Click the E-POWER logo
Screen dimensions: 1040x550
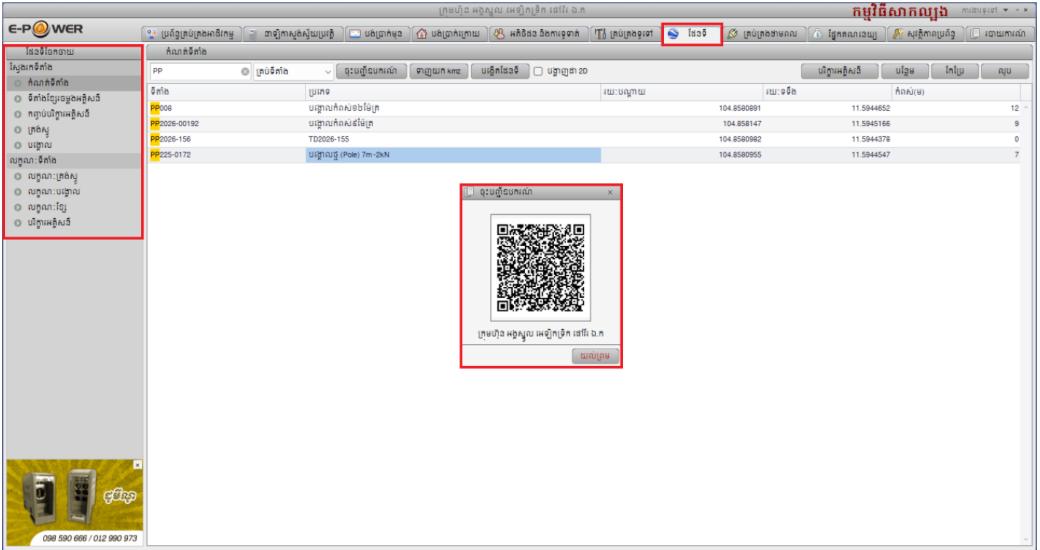(45, 30)
